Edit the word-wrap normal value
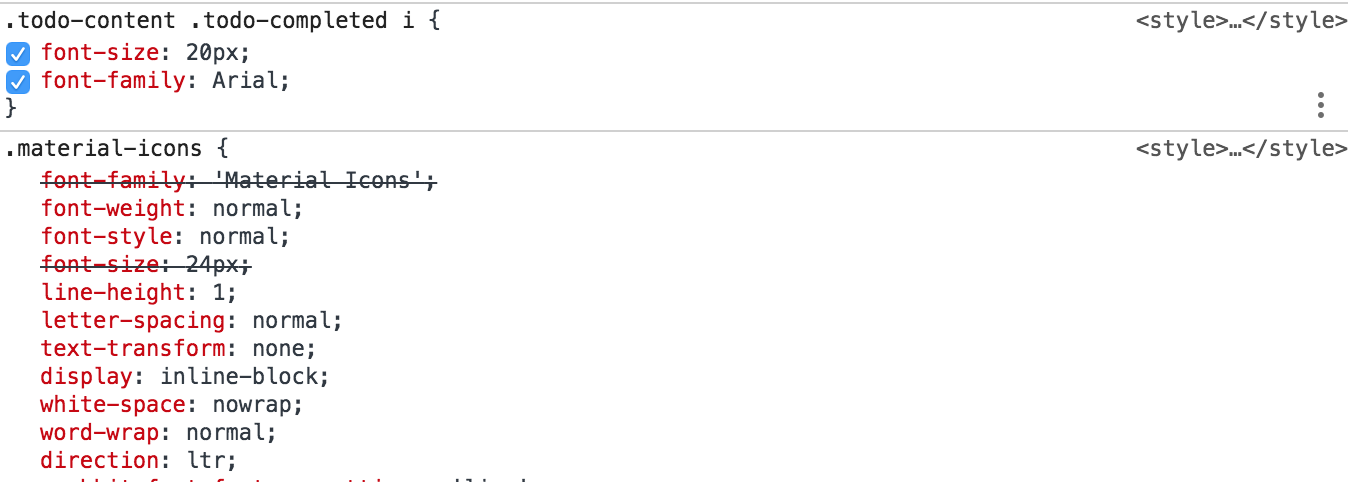This screenshot has height=482, width=1348. (227, 433)
